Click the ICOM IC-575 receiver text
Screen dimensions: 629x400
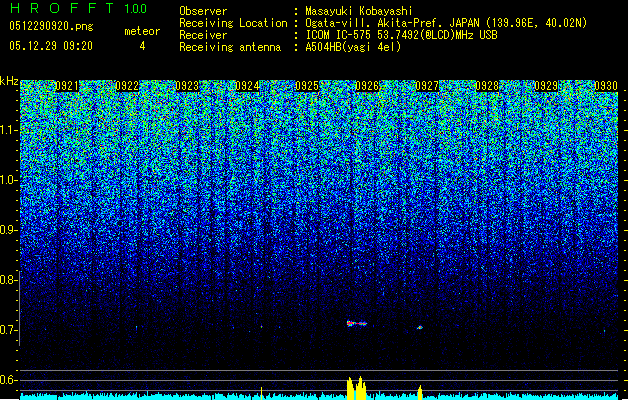pos(401,35)
